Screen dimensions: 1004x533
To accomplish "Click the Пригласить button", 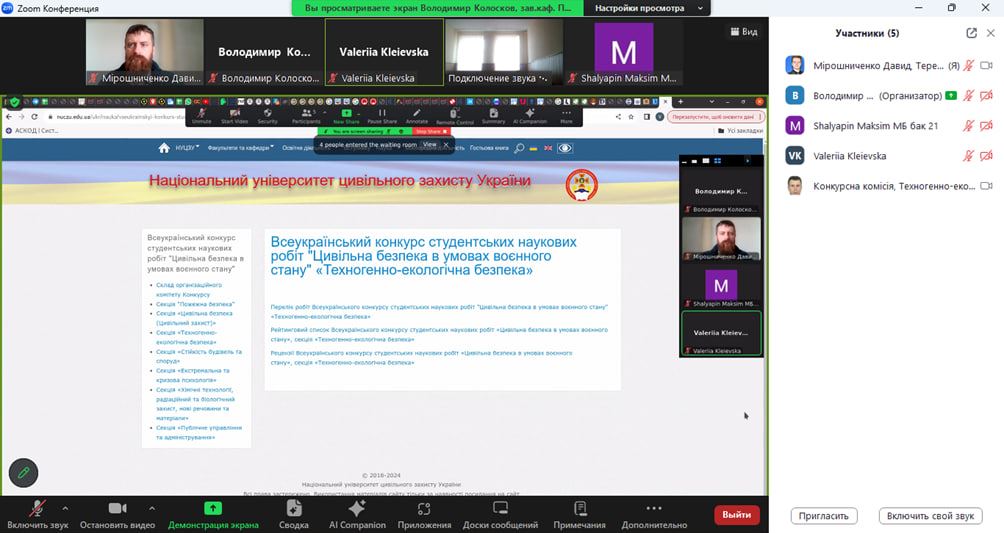I will pyautogui.click(x=824, y=516).
